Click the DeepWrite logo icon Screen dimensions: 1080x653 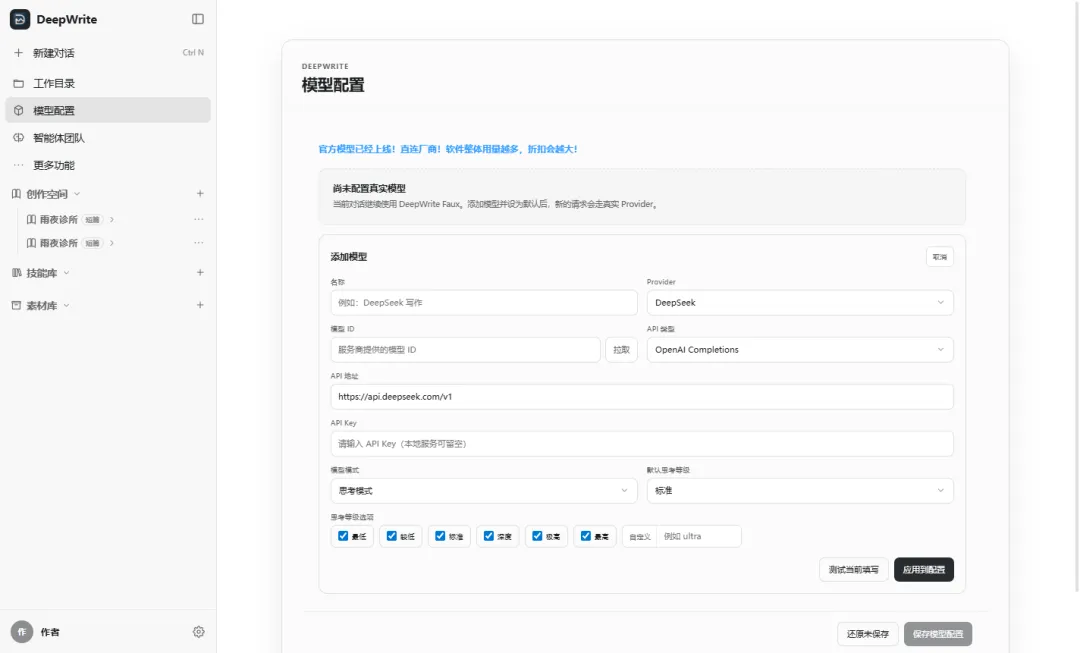click(x=20, y=19)
